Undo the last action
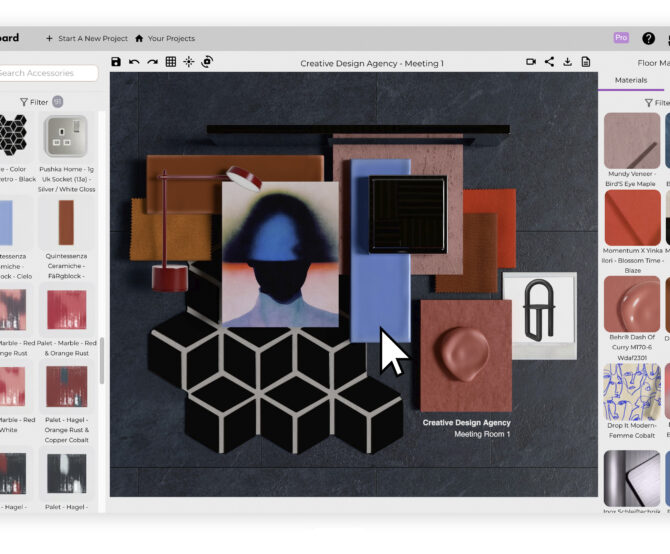Screen dimensions: 670x554 point(134,62)
